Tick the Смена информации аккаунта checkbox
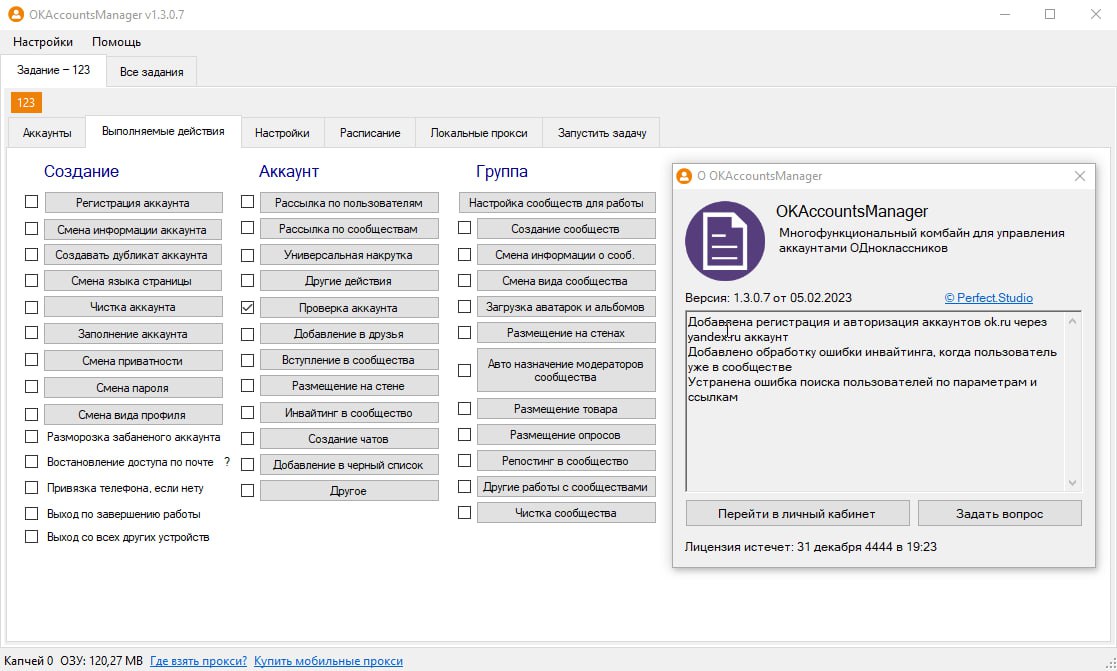This screenshot has width=1117, height=671. pyautogui.click(x=31, y=229)
